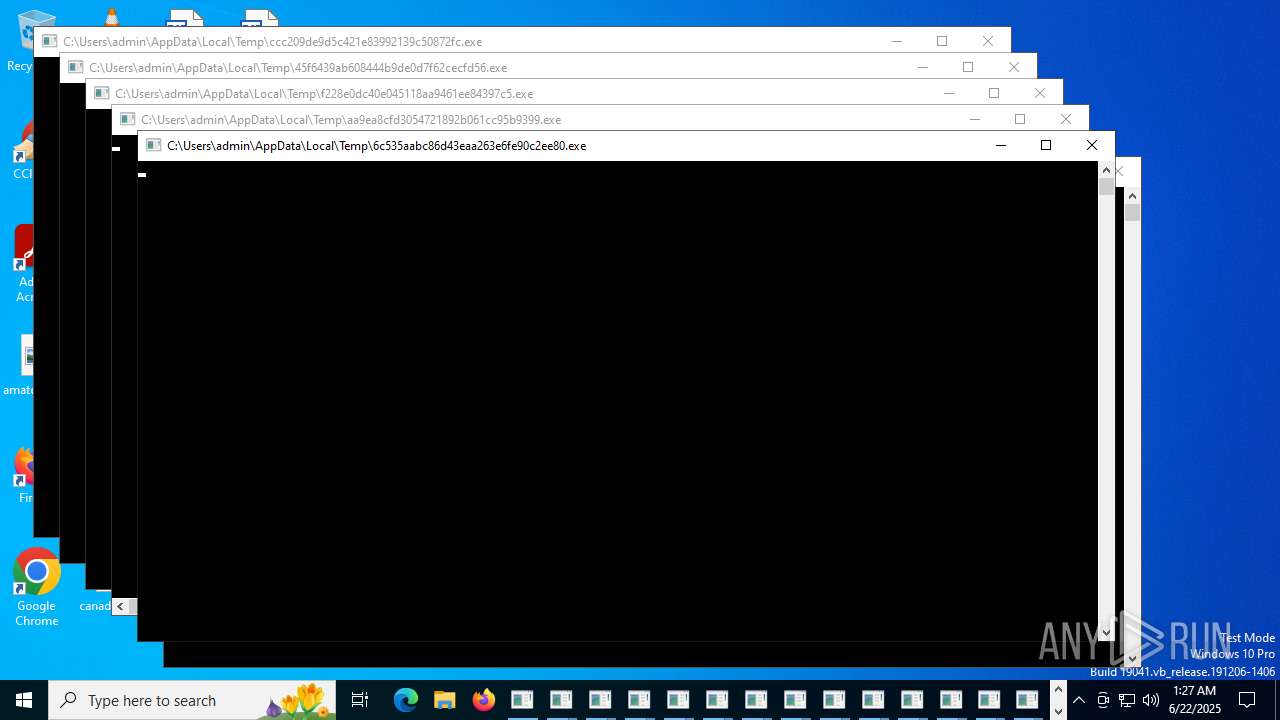The height and width of the screenshot is (720, 1280).
Task: Open system menu icon of ccc209de9d5c4 window
Action: tap(49, 41)
